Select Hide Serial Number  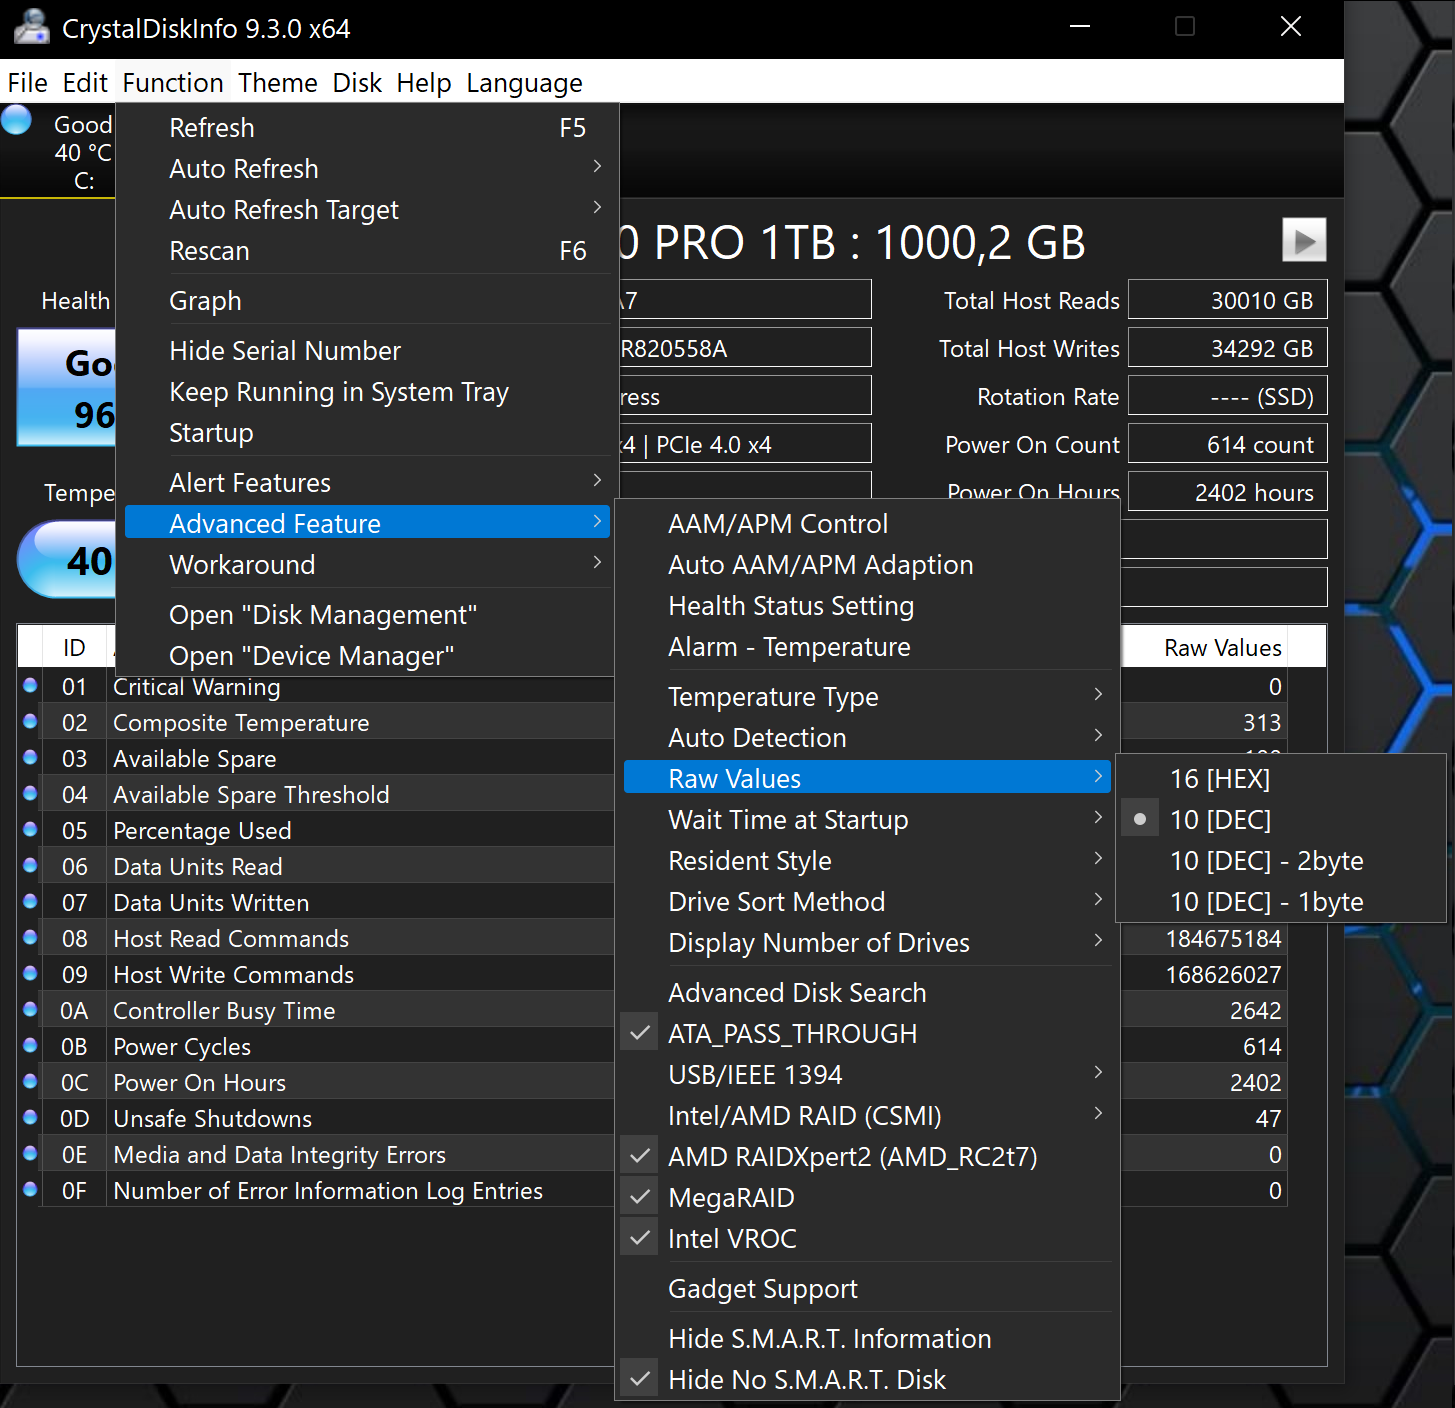(368, 350)
